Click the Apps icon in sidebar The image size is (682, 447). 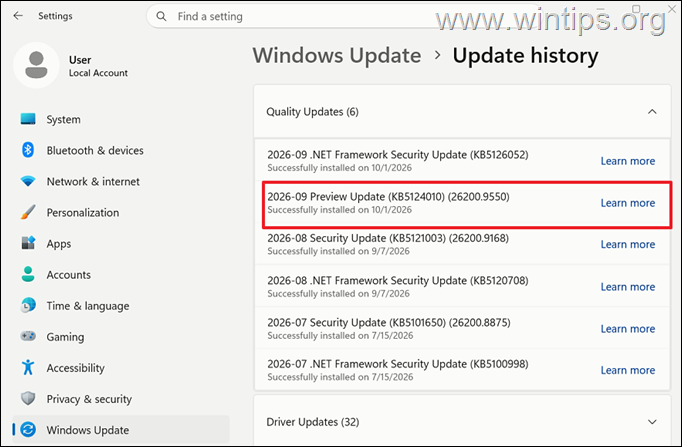[x=28, y=243]
